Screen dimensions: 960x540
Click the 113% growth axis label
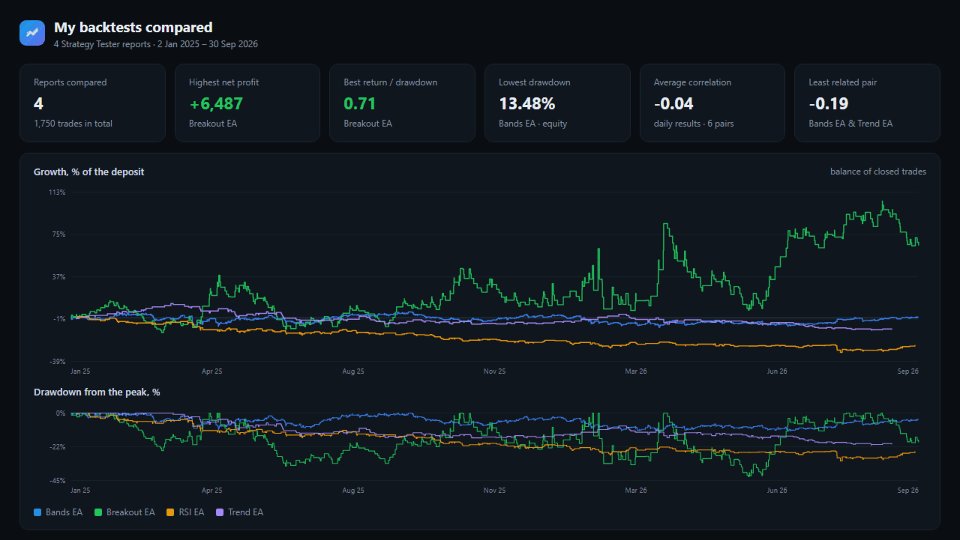pos(57,192)
